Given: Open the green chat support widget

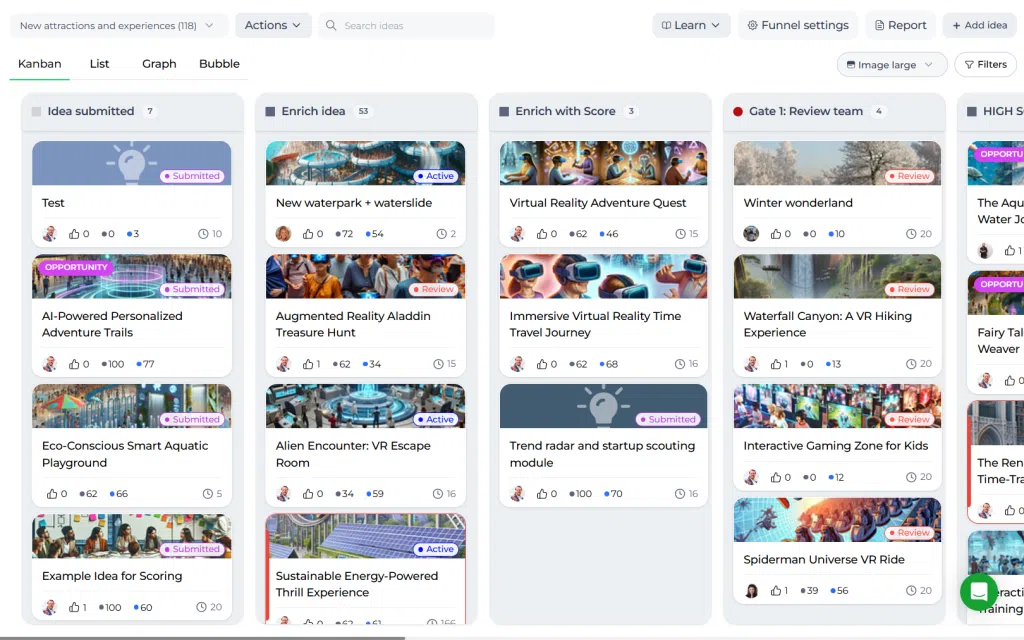Looking at the screenshot, I should (x=978, y=592).
